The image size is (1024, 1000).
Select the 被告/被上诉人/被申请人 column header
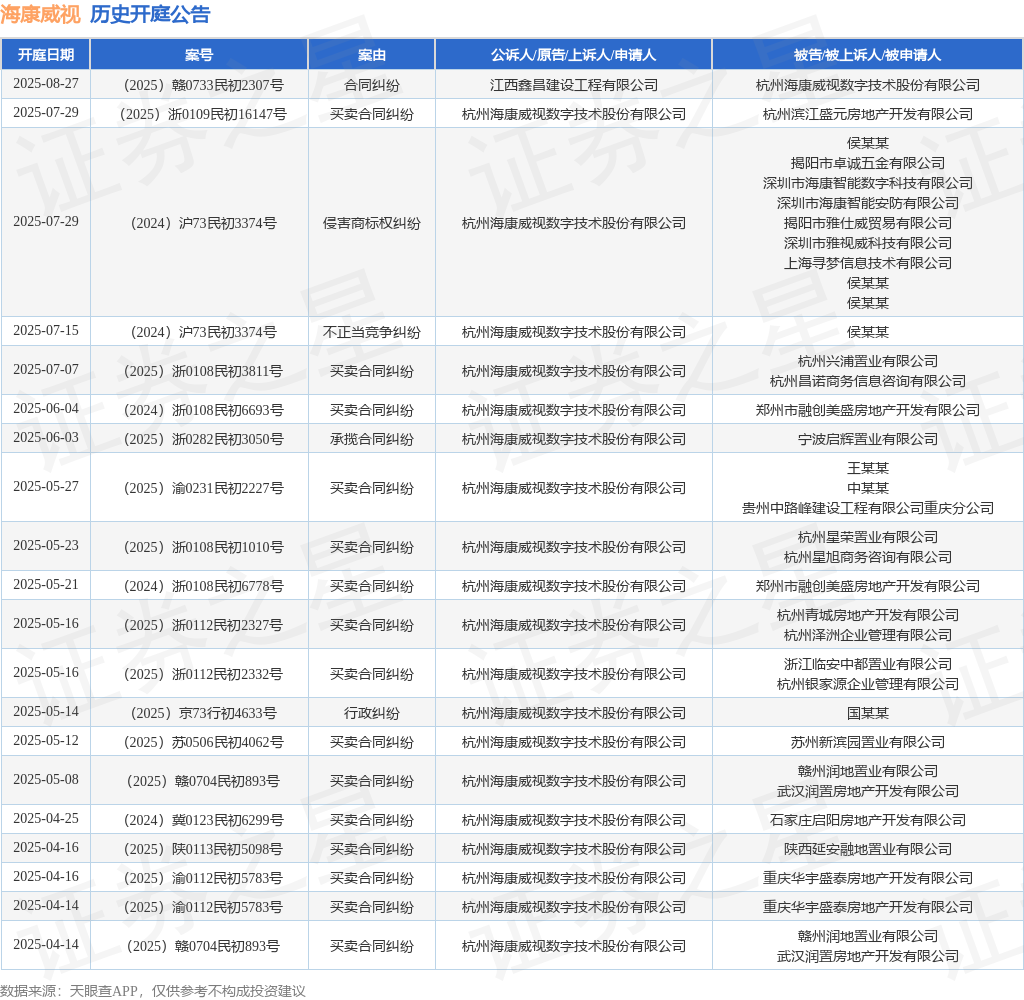pos(867,55)
